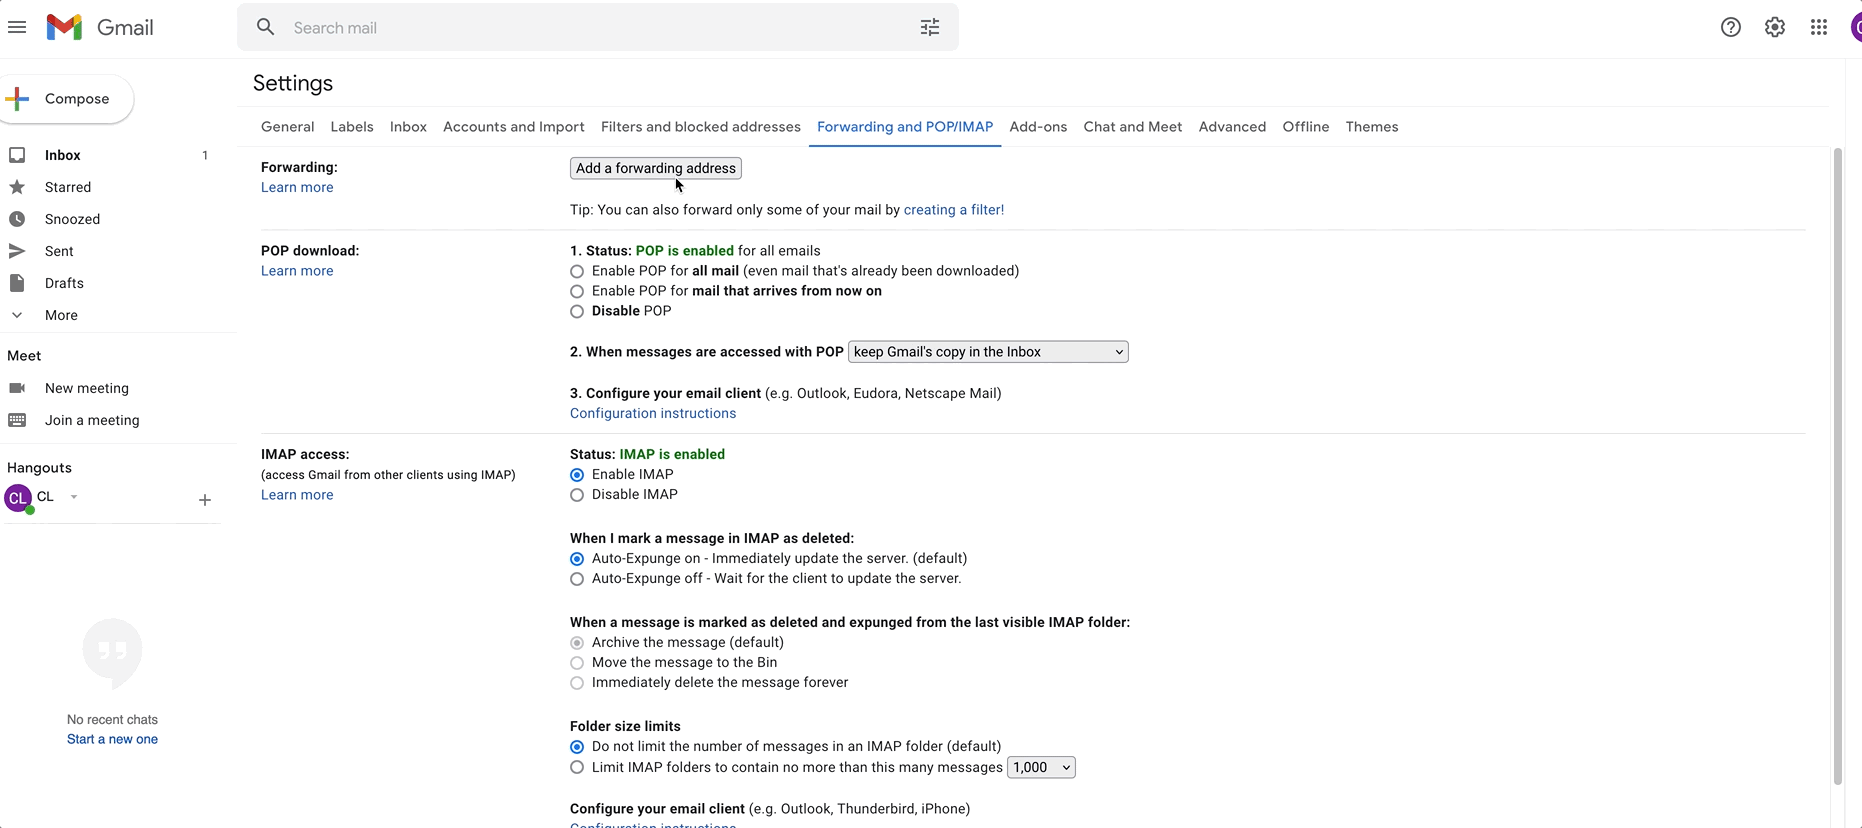Click the New meeting camera icon

point(17,388)
